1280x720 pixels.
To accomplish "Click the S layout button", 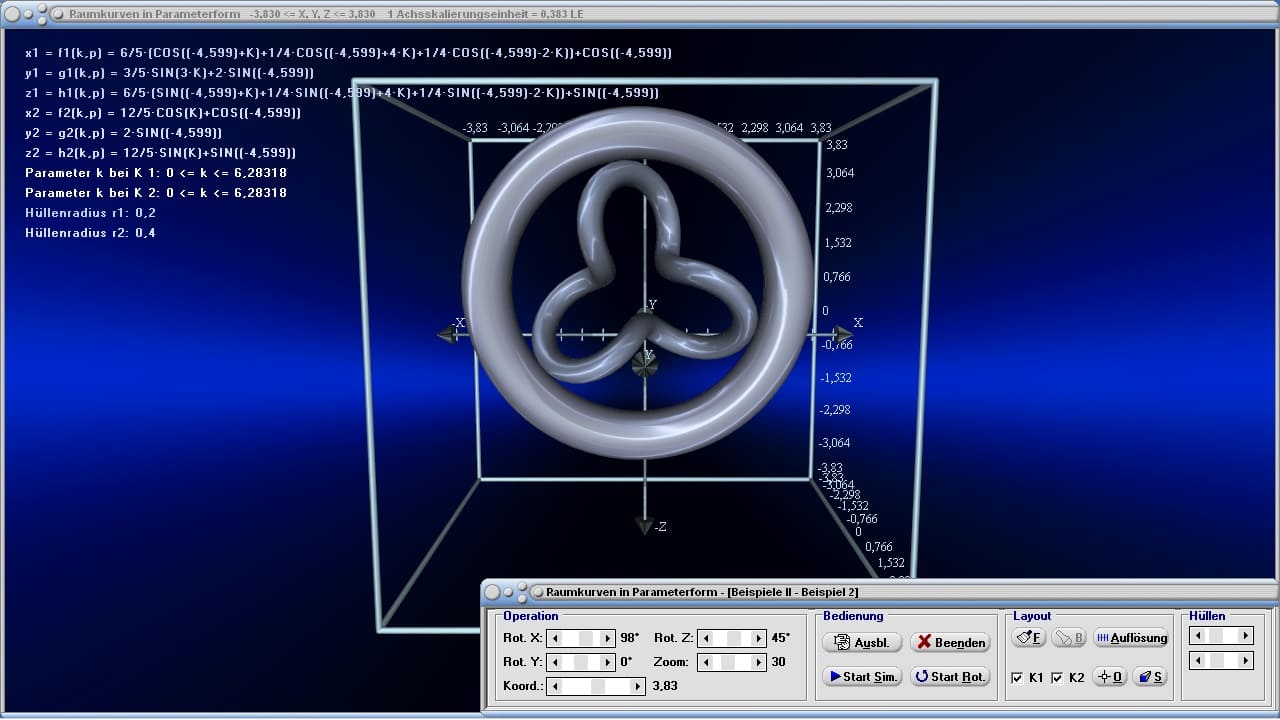I will (1151, 676).
